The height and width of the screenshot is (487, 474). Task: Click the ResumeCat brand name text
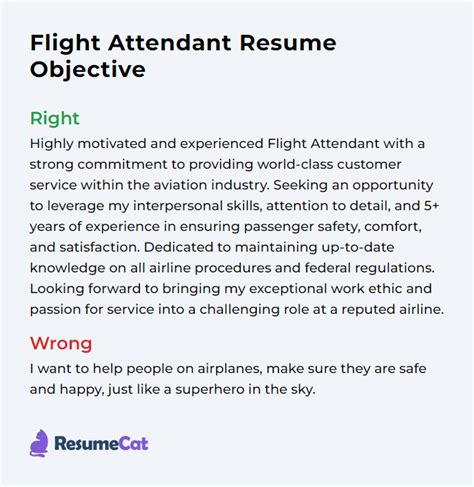point(101,444)
